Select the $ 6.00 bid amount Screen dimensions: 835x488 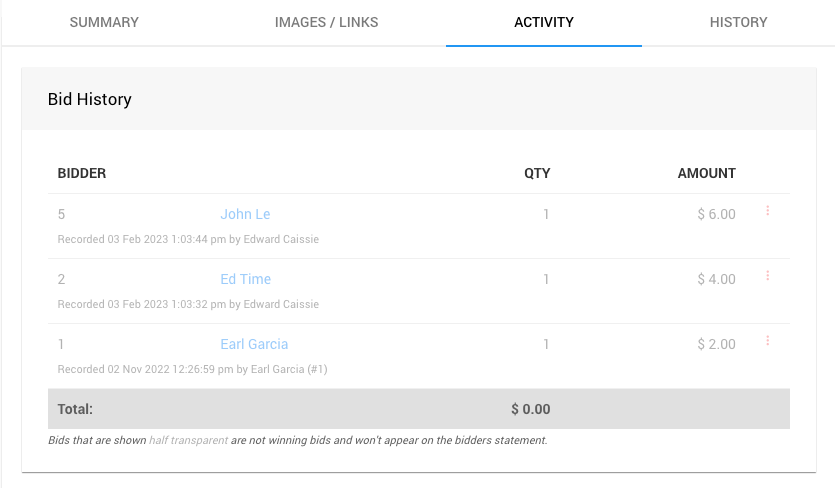[x=716, y=214]
